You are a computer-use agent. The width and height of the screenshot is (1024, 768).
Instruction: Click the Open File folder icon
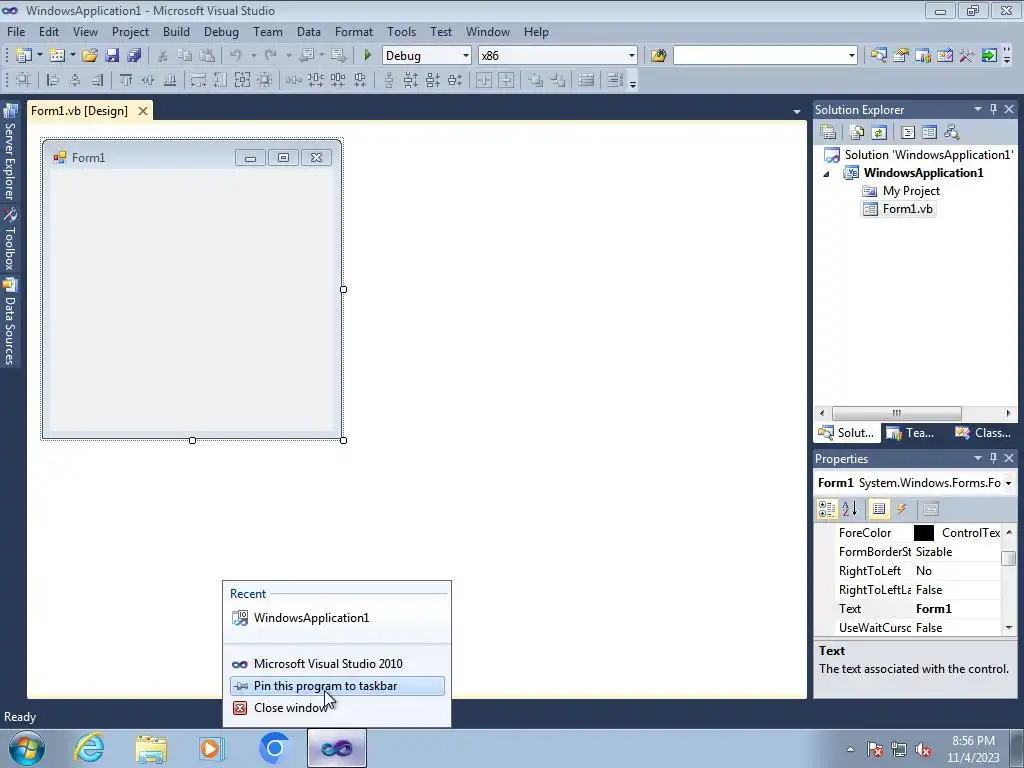click(x=89, y=56)
